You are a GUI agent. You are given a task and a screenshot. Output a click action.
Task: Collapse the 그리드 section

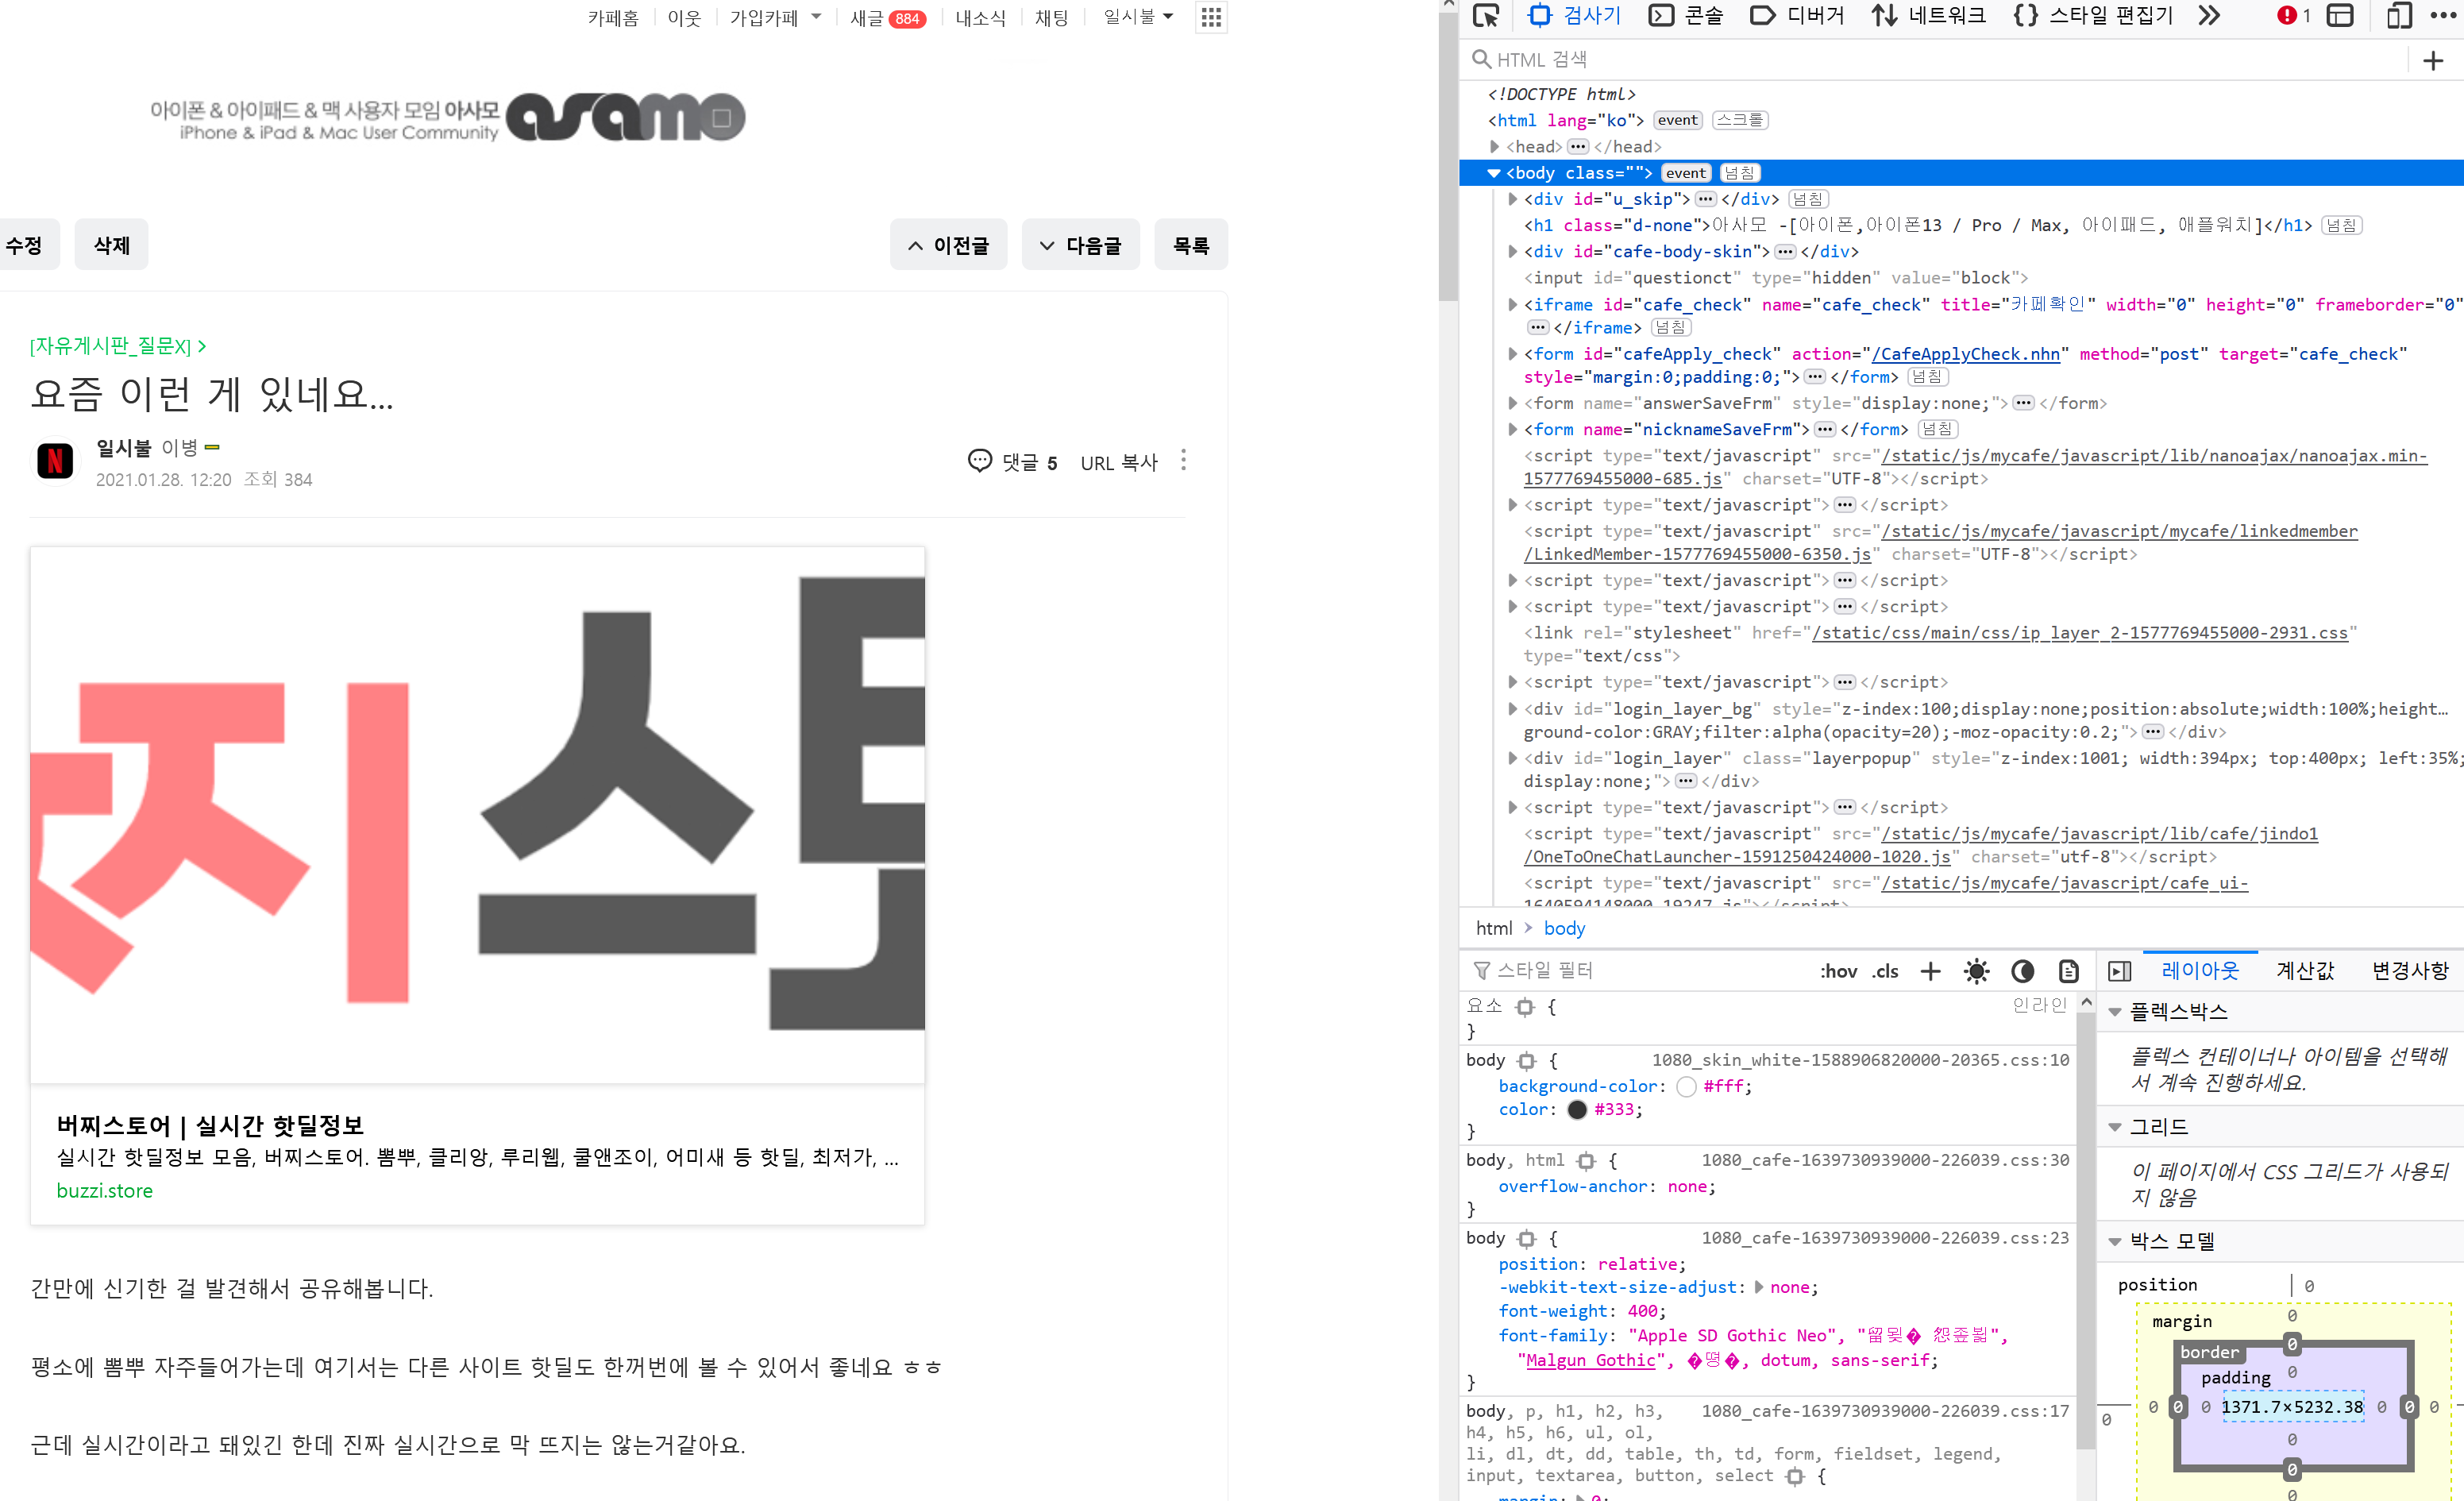(x=2115, y=1127)
